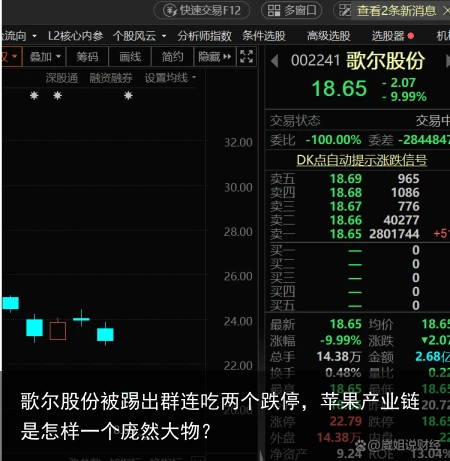This screenshot has width=450, height=461.
Task: Click the third star event marker
Action: click(x=128, y=96)
